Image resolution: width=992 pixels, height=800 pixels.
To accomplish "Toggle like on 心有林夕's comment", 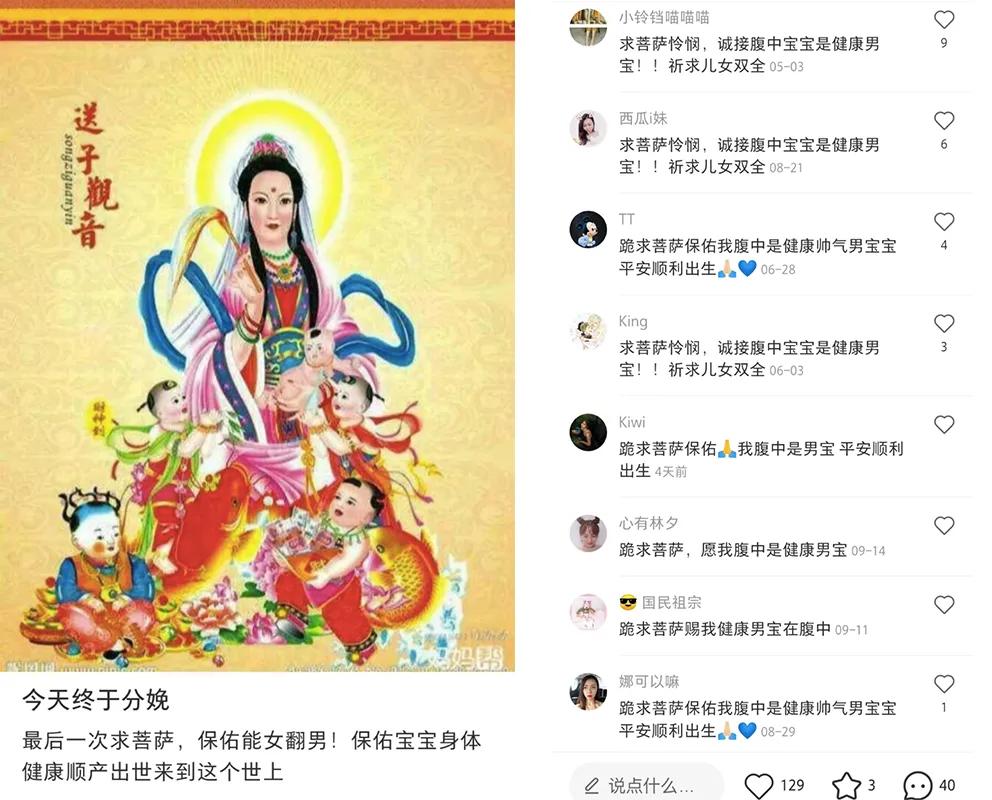I will (x=943, y=526).
